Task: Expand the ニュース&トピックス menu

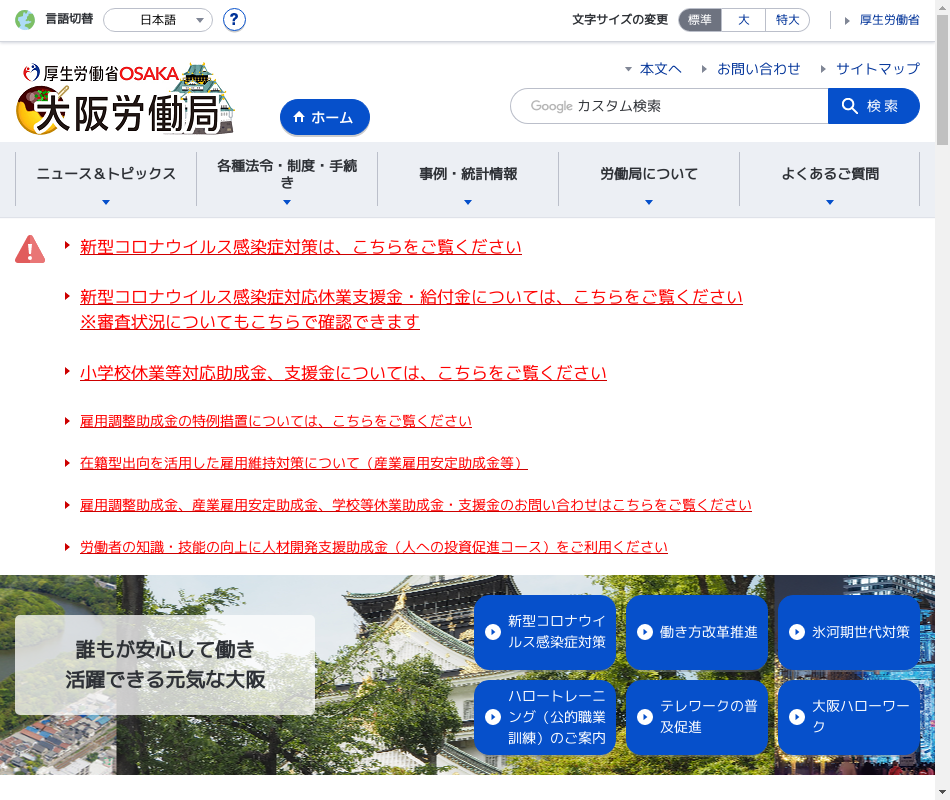Action: [x=106, y=179]
